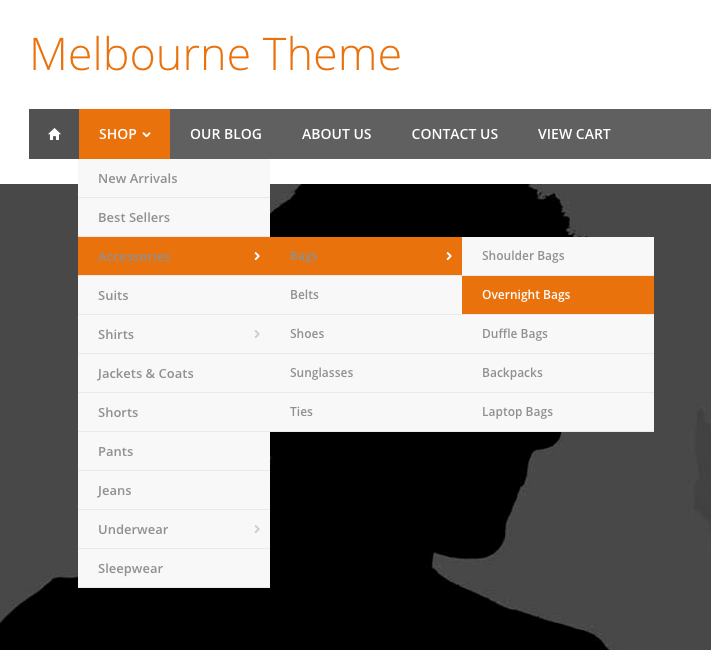Navigate to CONTACT US
The image size is (711, 650).
point(454,134)
